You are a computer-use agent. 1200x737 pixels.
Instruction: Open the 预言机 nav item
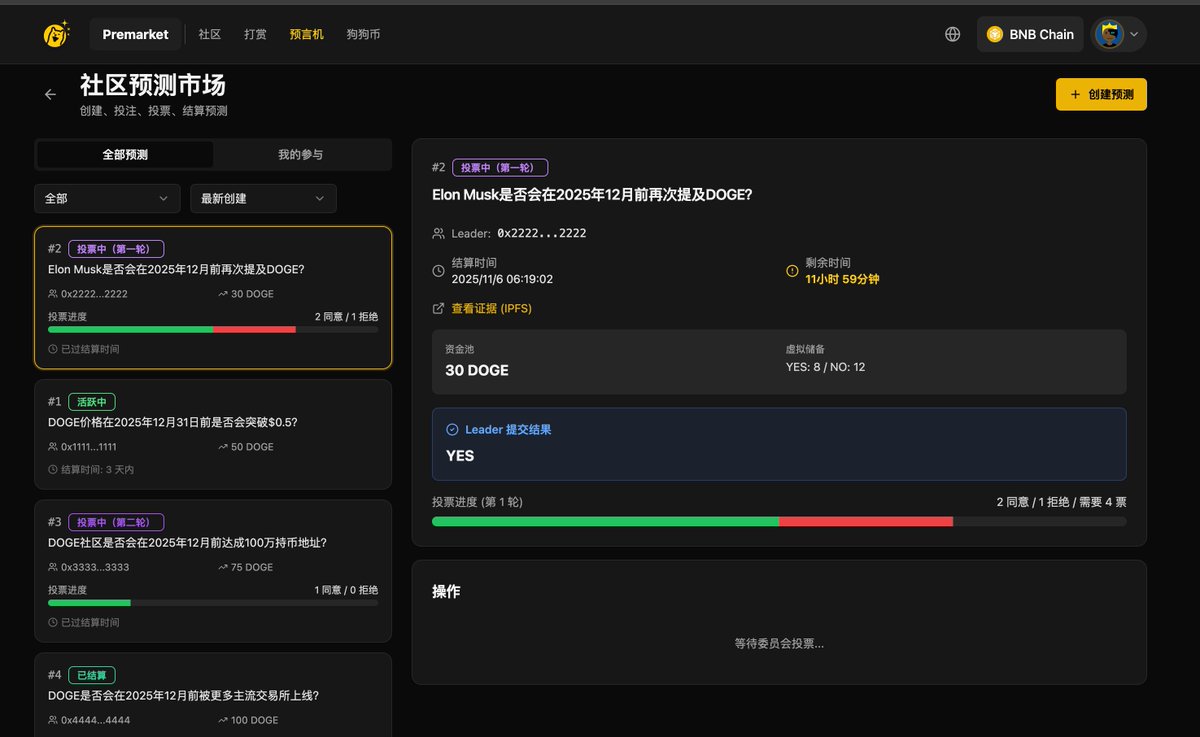tap(306, 34)
